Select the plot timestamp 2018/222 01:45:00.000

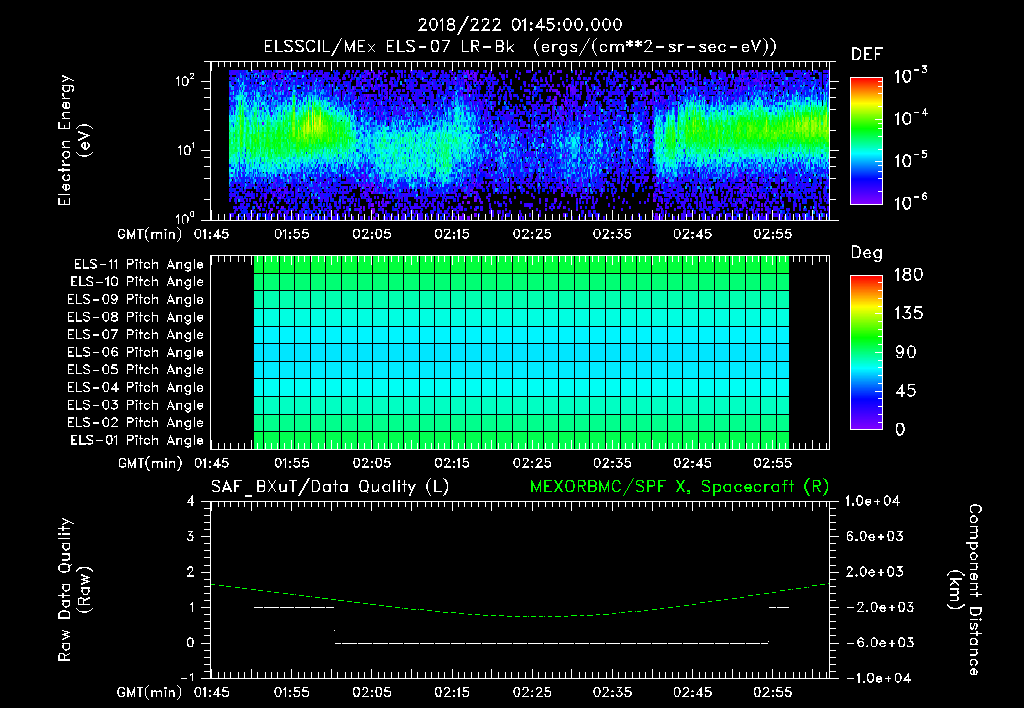click(520, 25)
